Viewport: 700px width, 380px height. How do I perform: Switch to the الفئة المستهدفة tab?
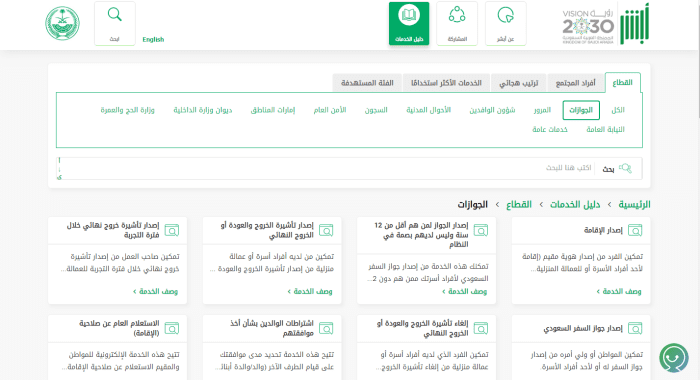367,83
